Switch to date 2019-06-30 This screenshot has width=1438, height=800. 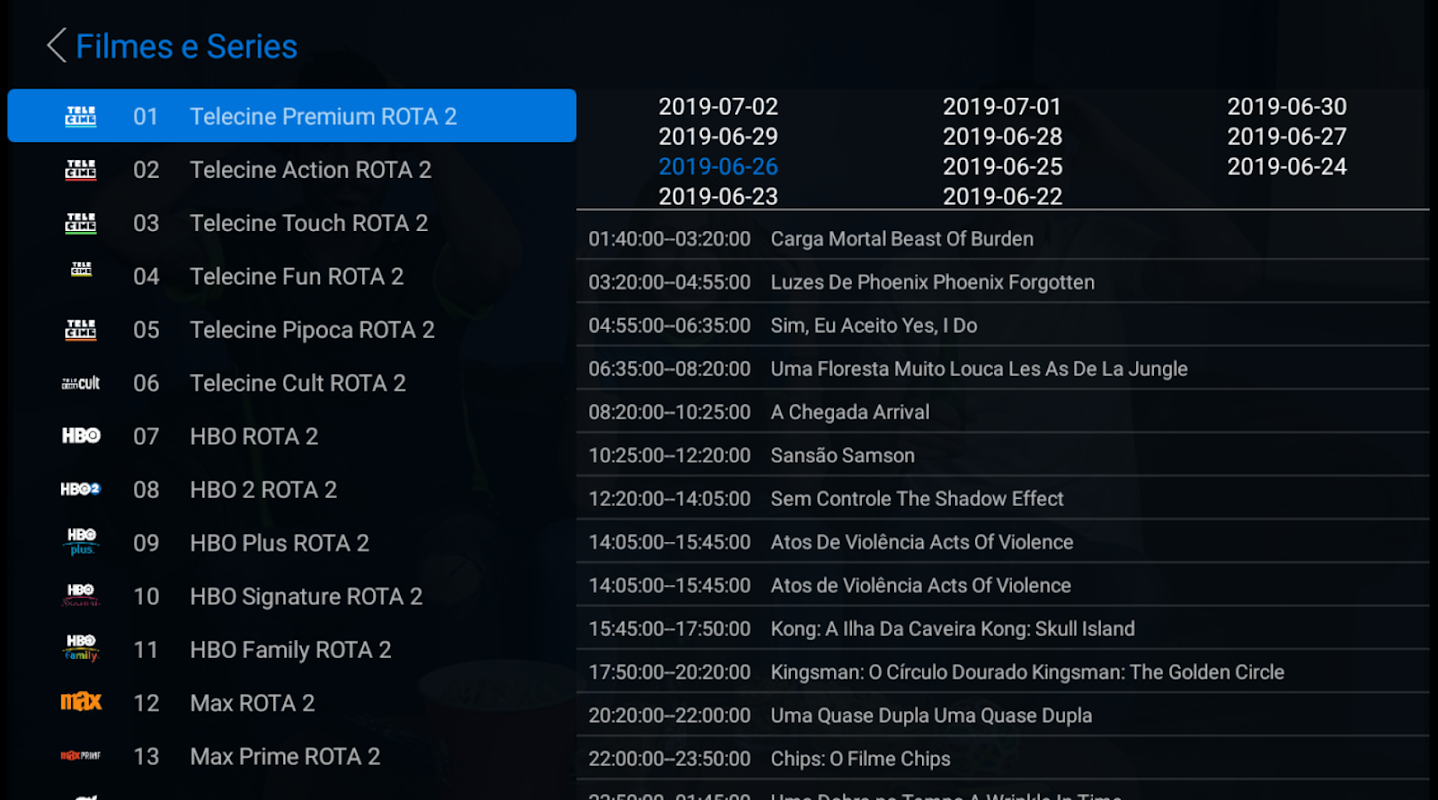(x=1287, y=106)
